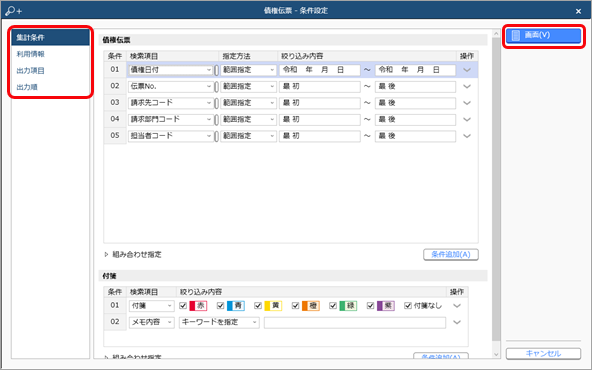This screenshot has width=592, height=370.
Task: Click 担当者コード end field showing 最後
Action: tap(415, 136)
